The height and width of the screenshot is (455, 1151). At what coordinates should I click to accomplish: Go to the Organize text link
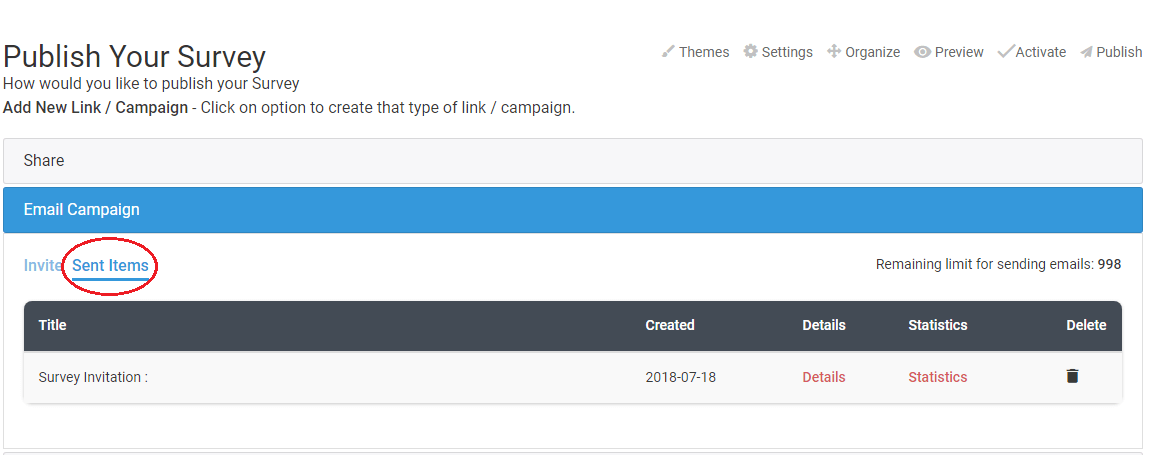pos(872,52)
